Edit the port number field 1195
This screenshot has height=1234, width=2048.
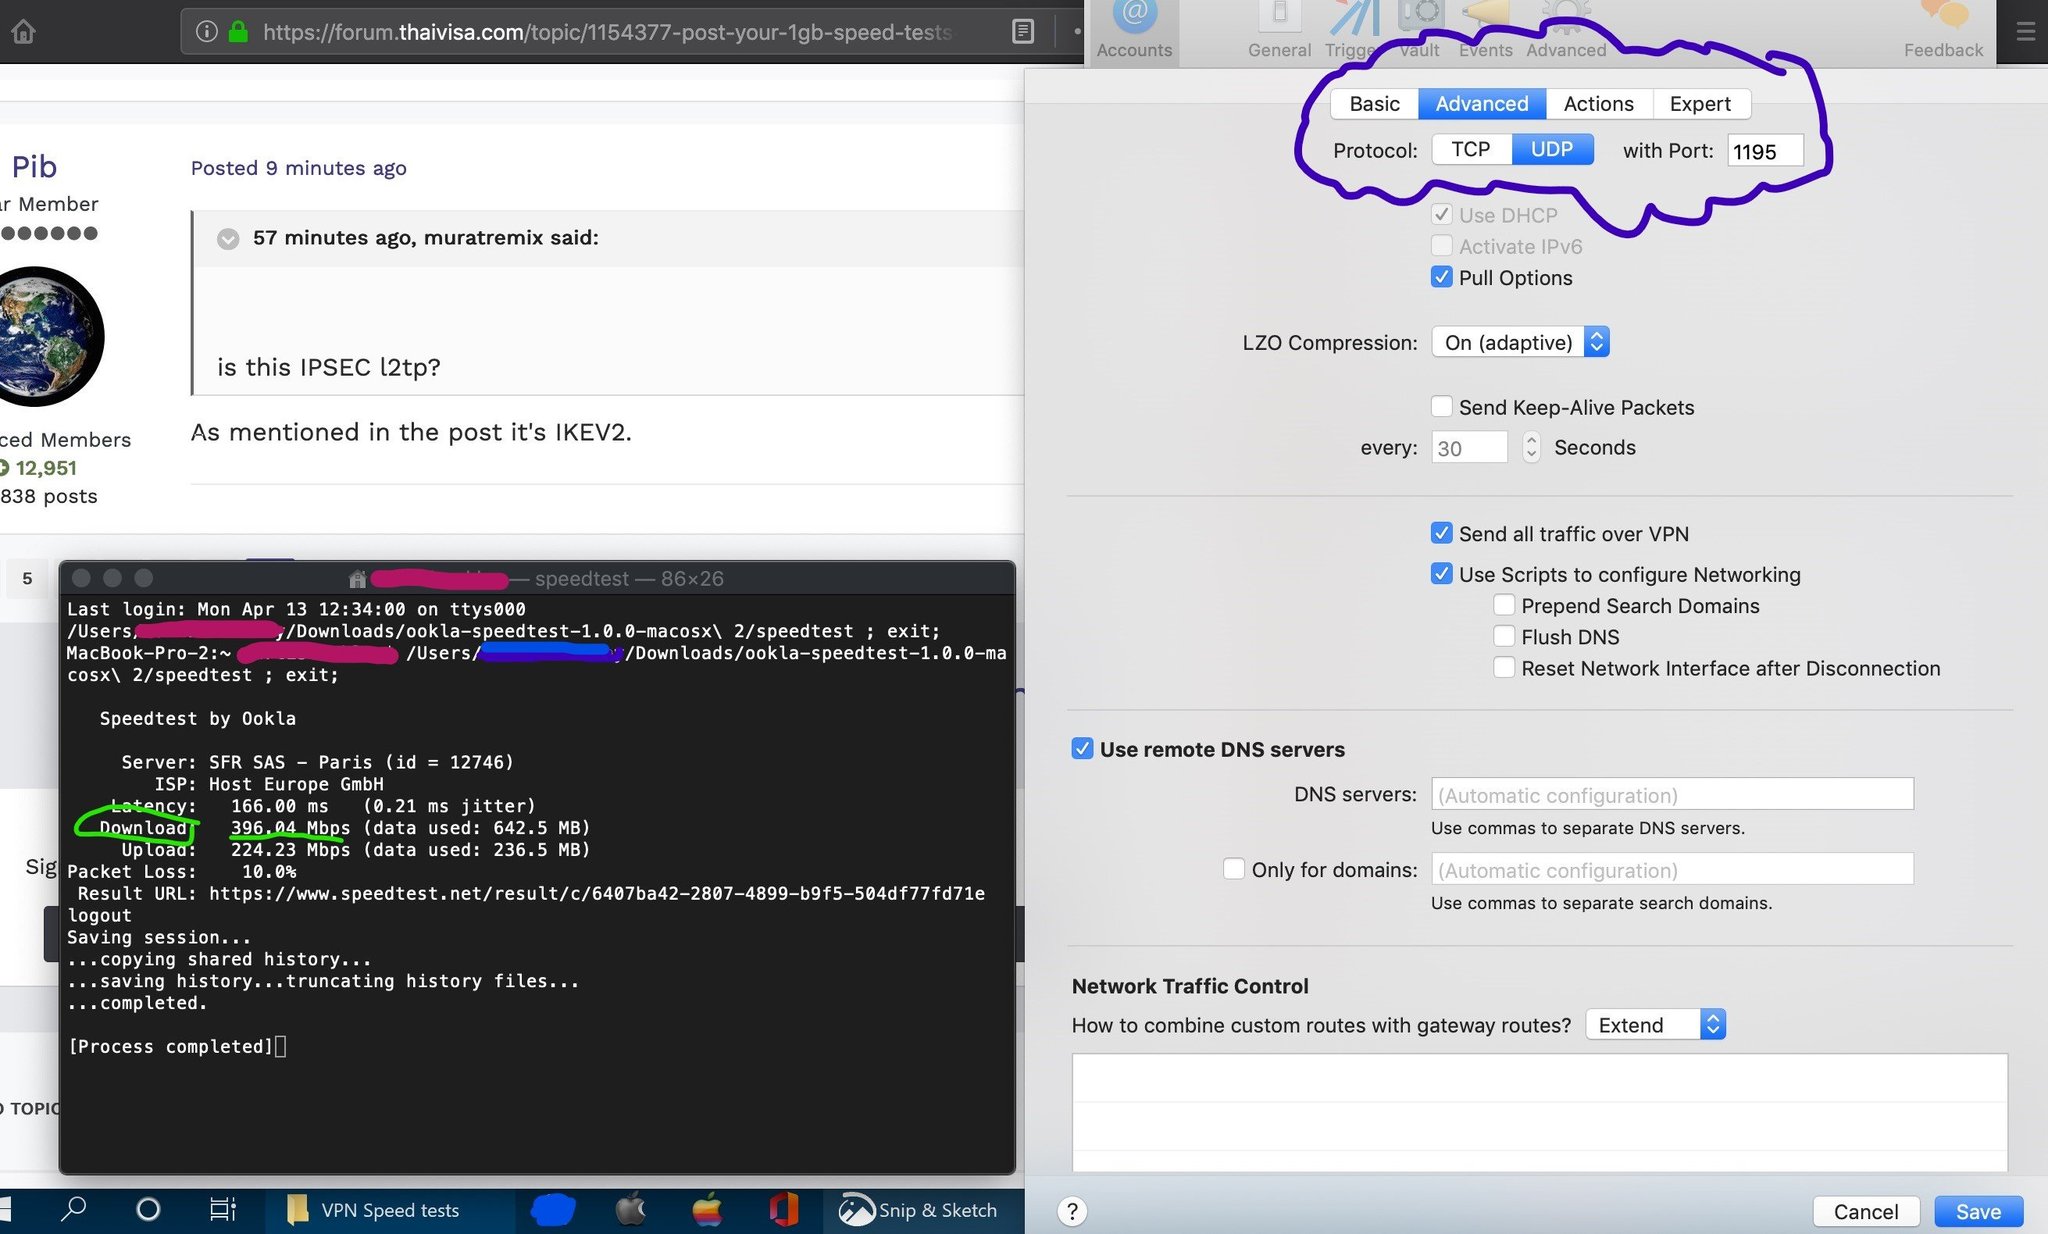tap(1765, 151)
